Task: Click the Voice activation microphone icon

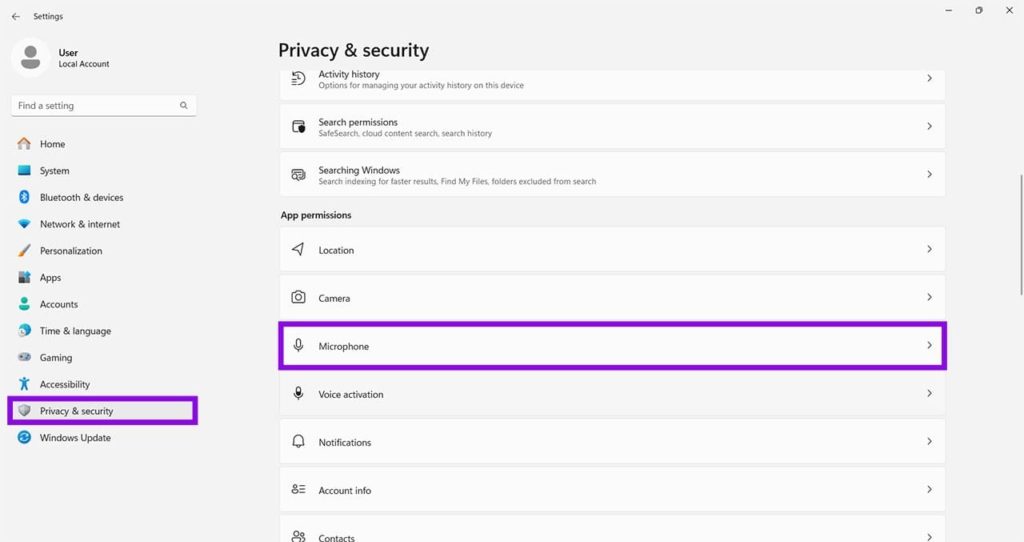Action: pos(298,393)
